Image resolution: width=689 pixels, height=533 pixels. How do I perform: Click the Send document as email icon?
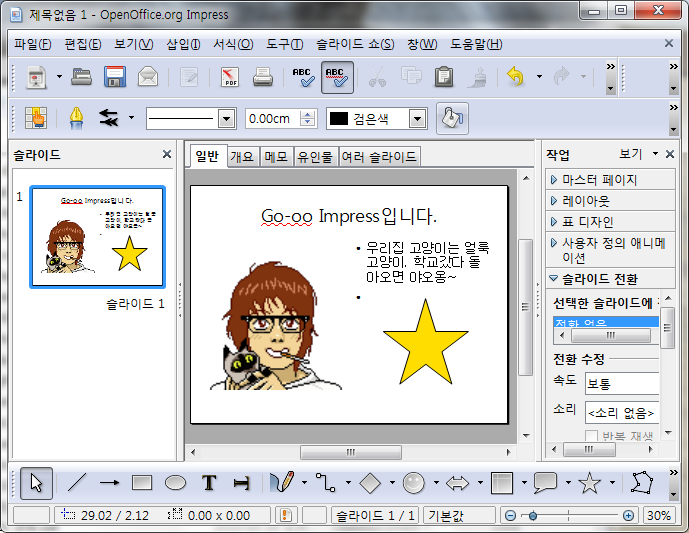[148, 77]
